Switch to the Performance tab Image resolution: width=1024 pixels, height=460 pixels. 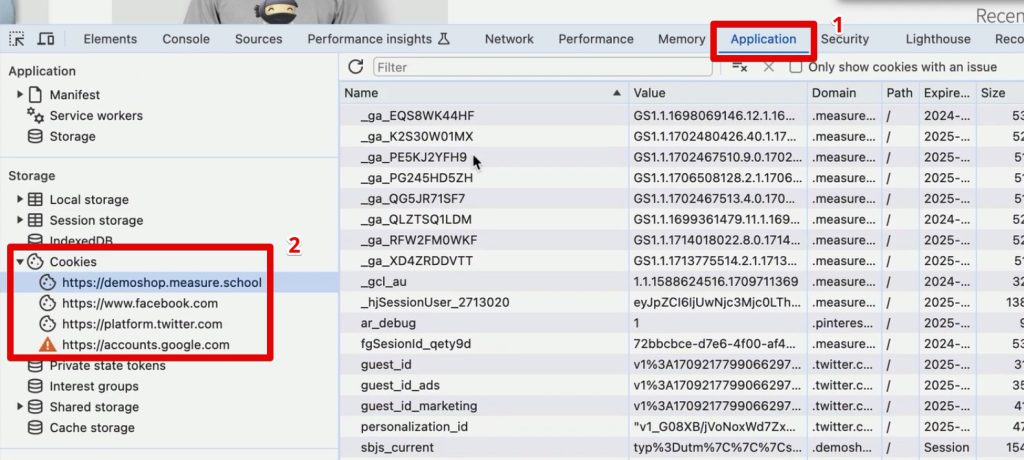[596, 39]
